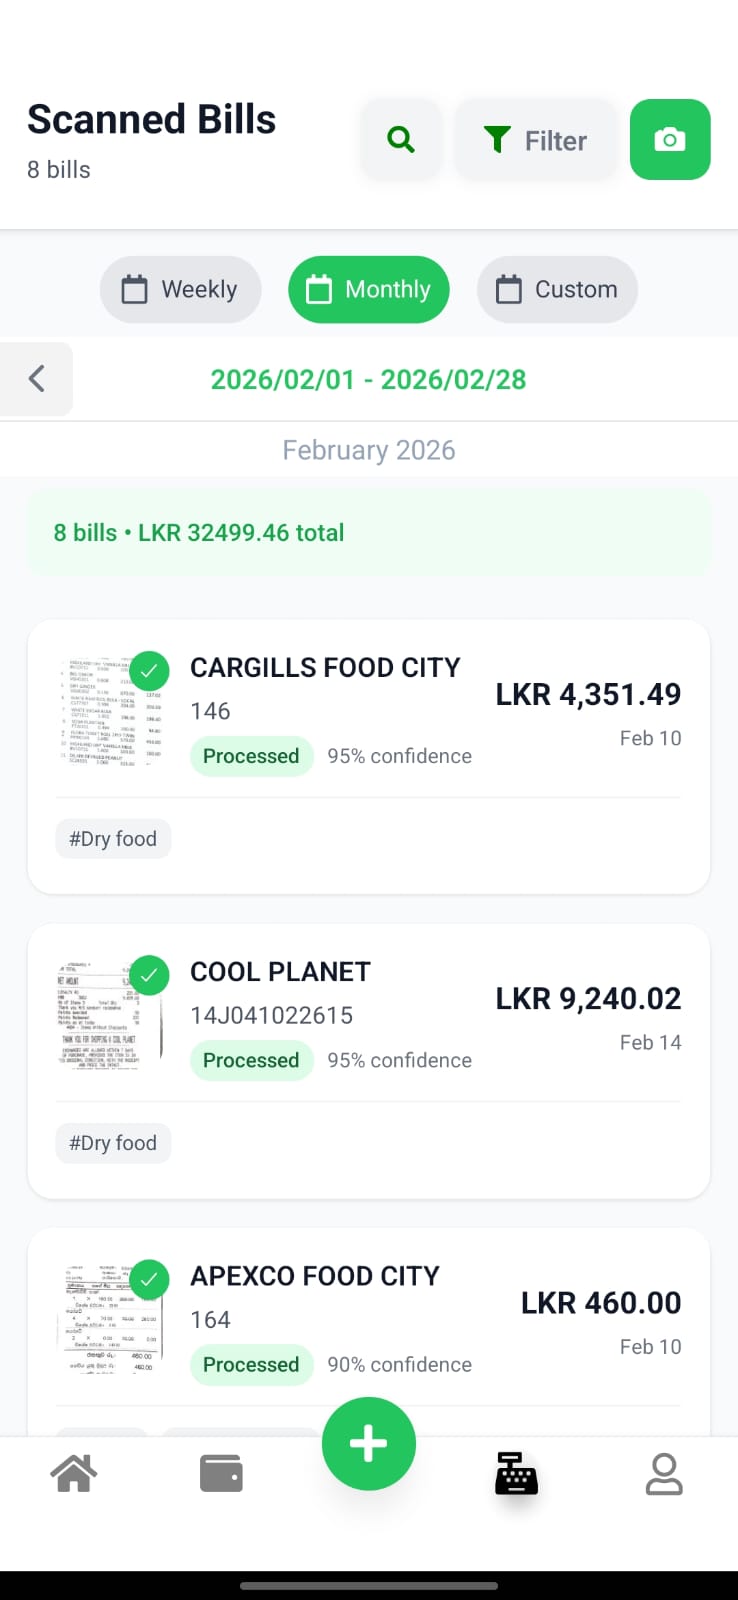Select the cash register bills icon
The width and height of the screenshot is (738, 1600).
pyautogui.click(x=516, y=1473)
